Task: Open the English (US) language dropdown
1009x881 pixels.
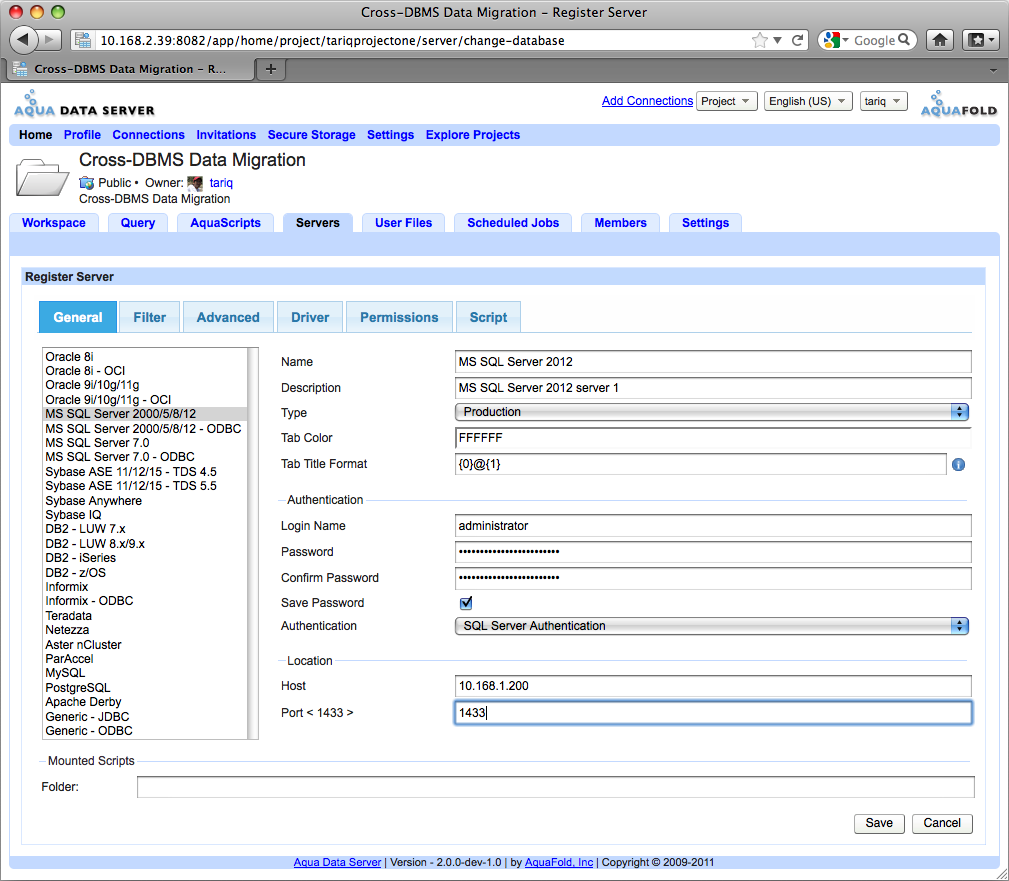Action: 808,101
